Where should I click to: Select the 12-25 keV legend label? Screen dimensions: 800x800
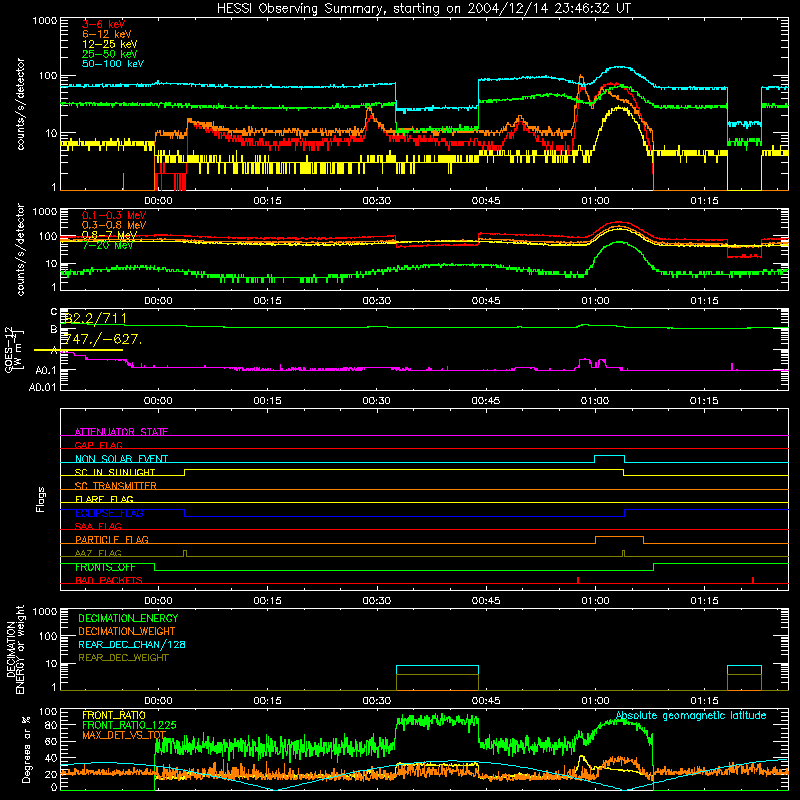click(110, 44)
